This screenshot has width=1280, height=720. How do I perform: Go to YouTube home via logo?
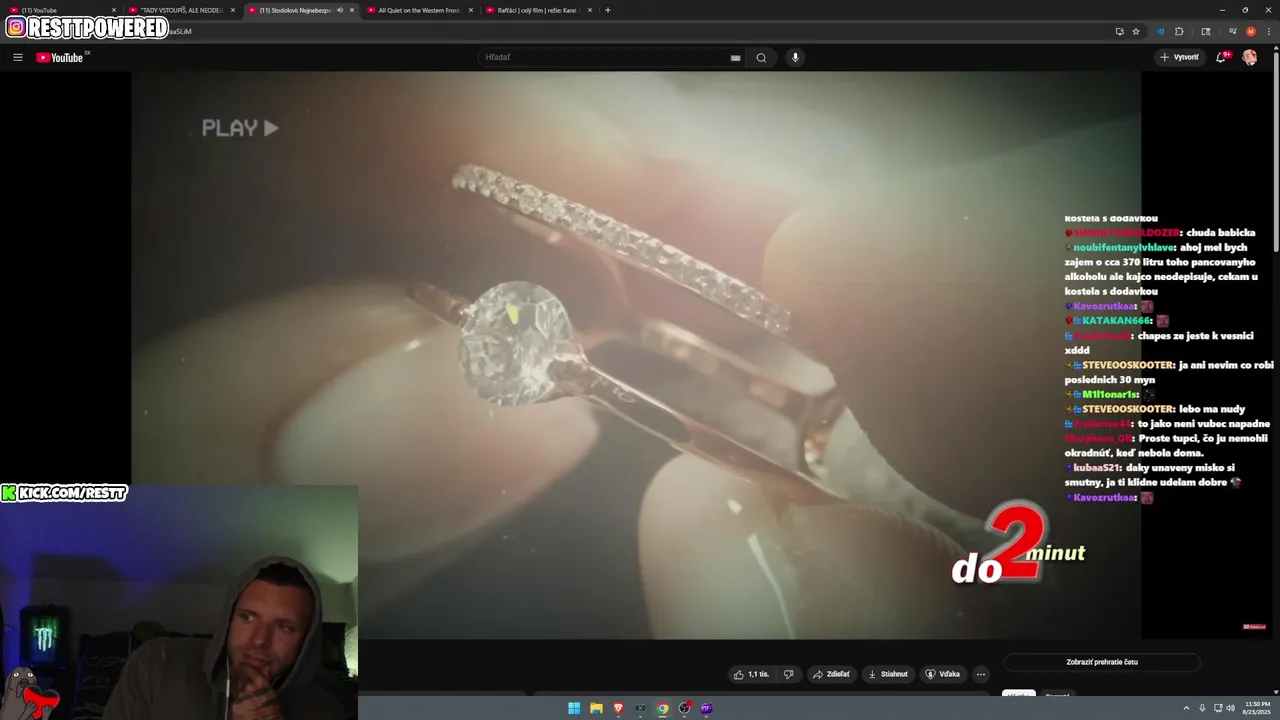(x=60, y=57)
